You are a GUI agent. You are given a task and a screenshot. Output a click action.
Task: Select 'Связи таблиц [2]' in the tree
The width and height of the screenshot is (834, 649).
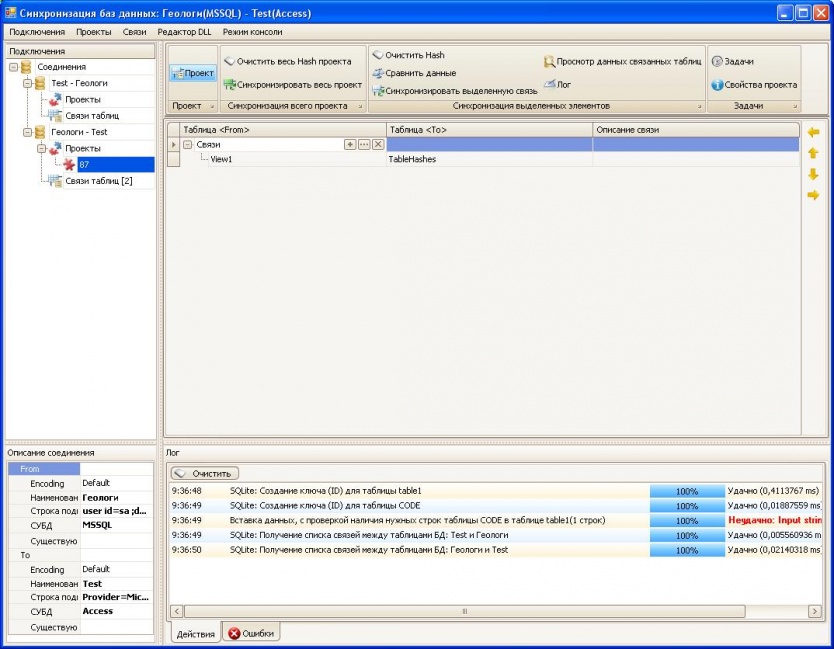point(98,180)
